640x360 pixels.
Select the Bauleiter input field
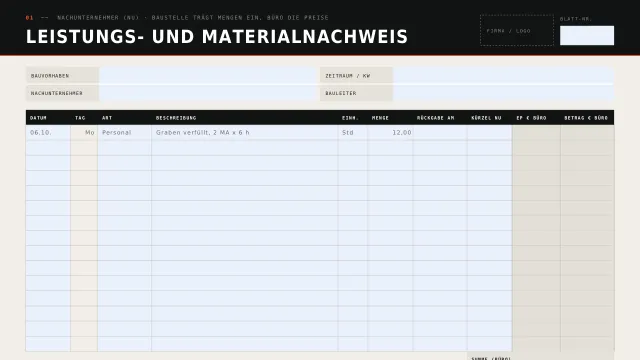pos(503,93)
